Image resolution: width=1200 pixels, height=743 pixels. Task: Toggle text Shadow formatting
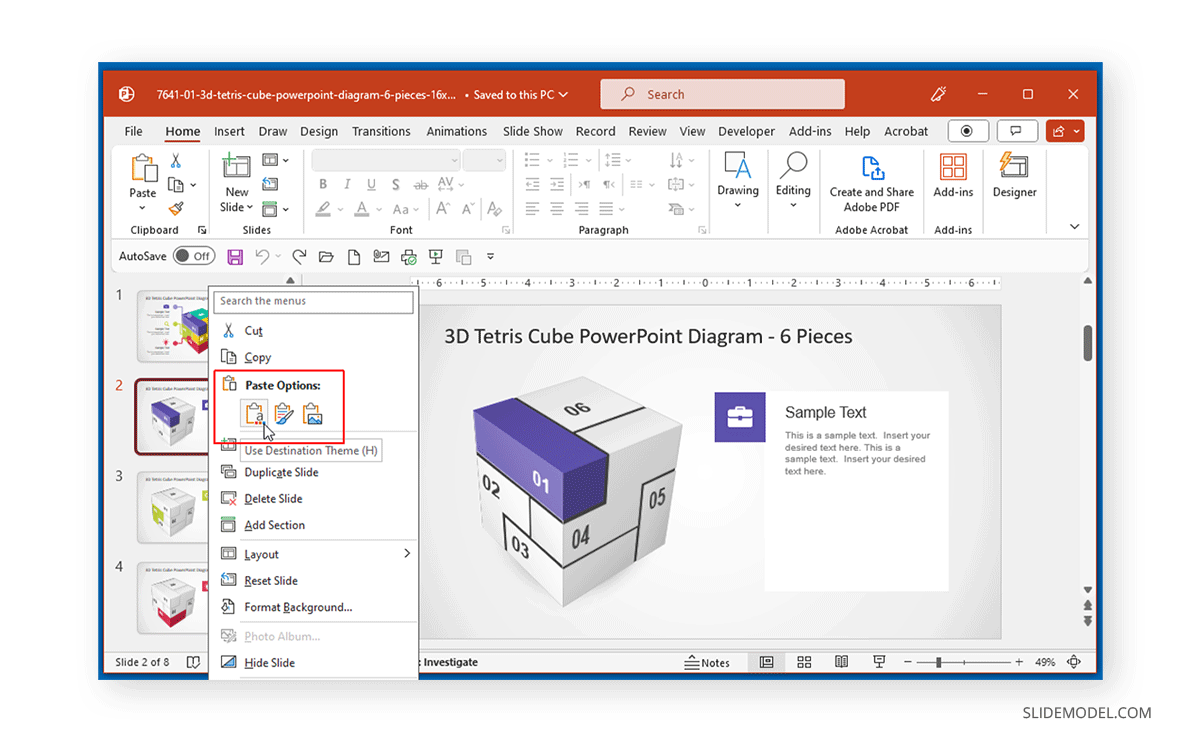[x=396, y=185]
